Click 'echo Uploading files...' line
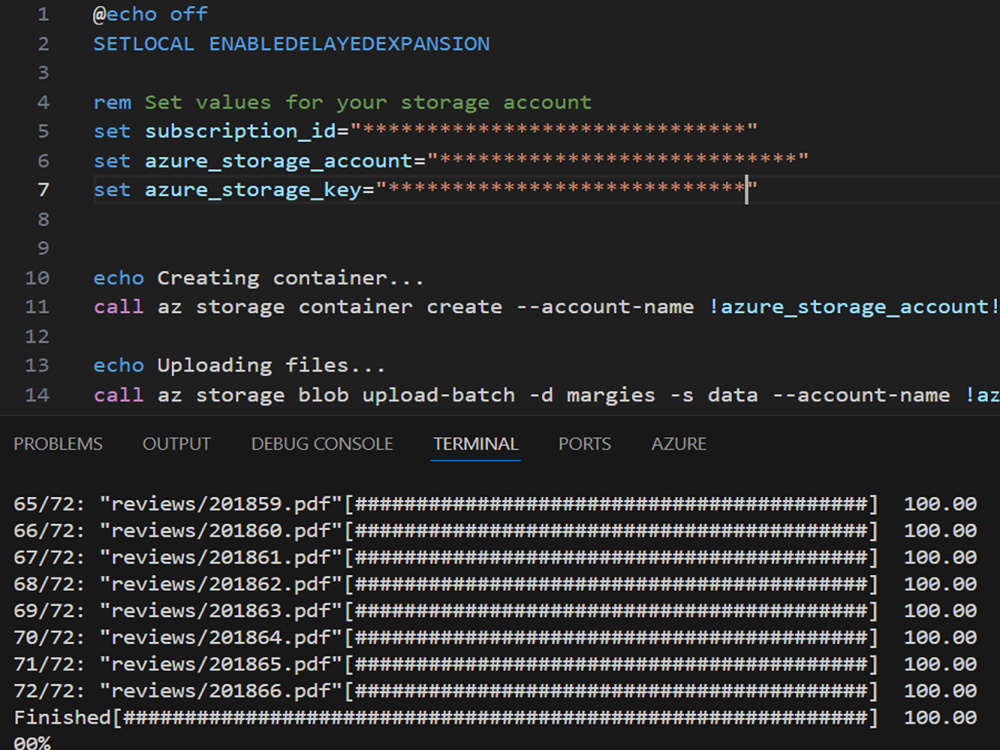Image resolution: width=1000 pixels, height=750 pixels. tap(239, 365)
